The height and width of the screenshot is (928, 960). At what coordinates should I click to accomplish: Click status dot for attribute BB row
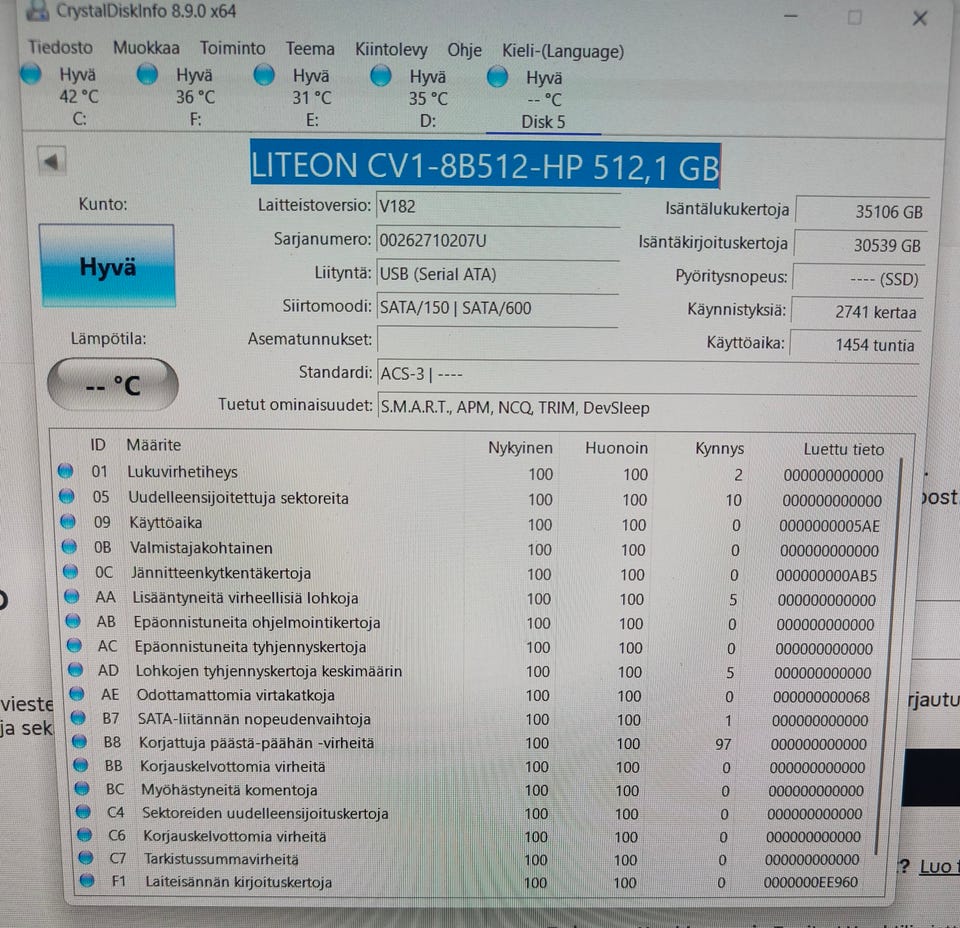(81, 765)
